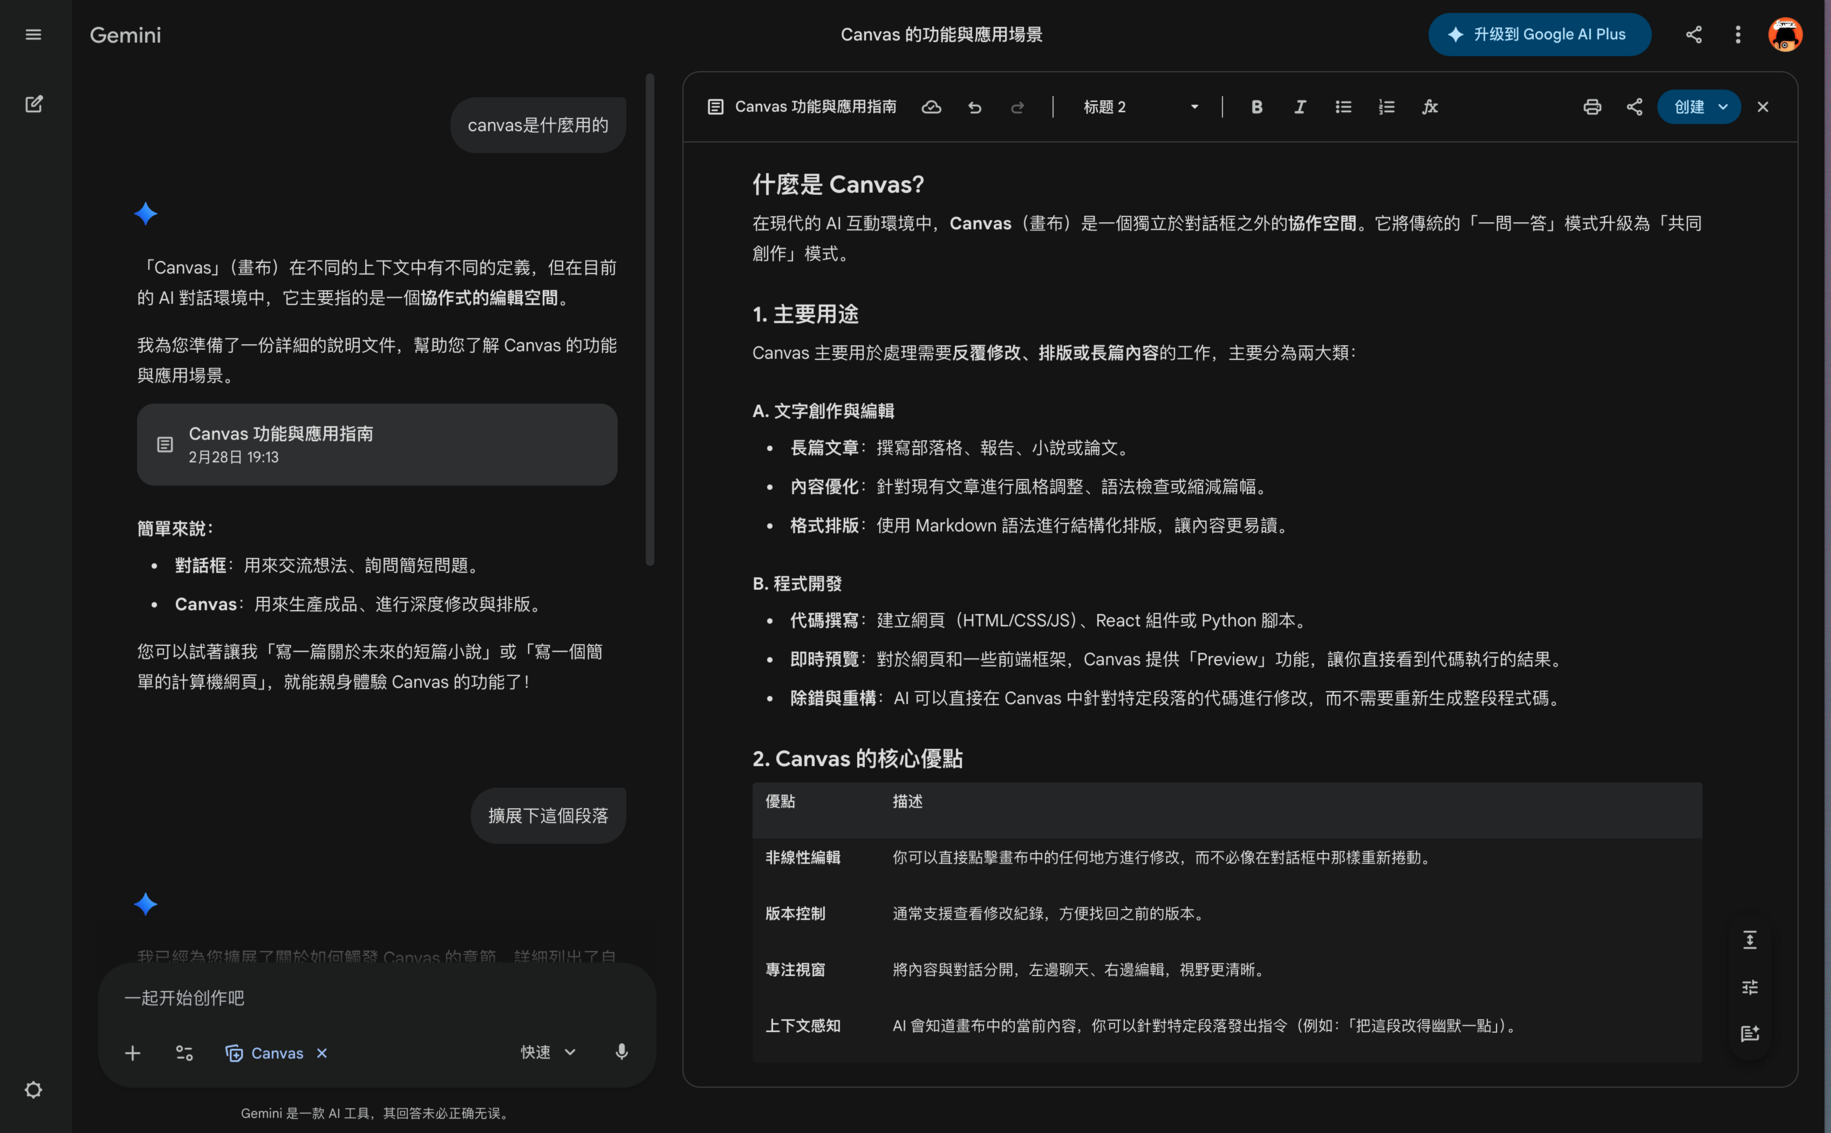Screen dimensions: 1831x1133
Task: Toggle bulleted list formatting
Action: pos(1342,107)
